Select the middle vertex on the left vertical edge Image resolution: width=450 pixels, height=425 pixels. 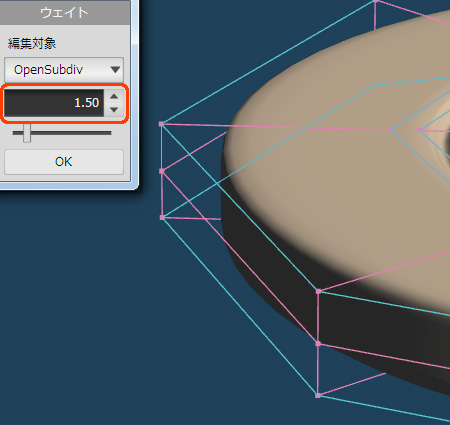[x=162, y=171]
